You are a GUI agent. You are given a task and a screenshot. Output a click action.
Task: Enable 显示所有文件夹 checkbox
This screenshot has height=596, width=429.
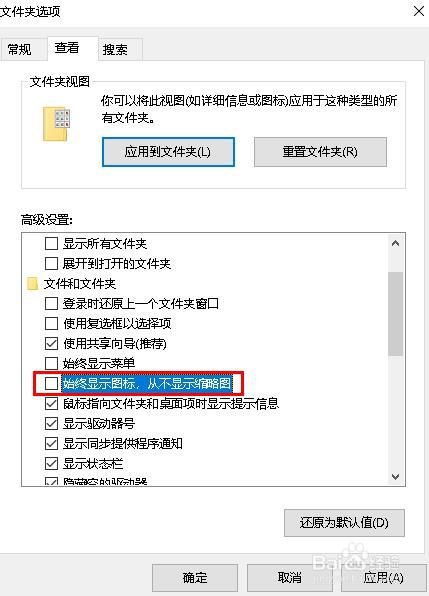coord(51,243)
